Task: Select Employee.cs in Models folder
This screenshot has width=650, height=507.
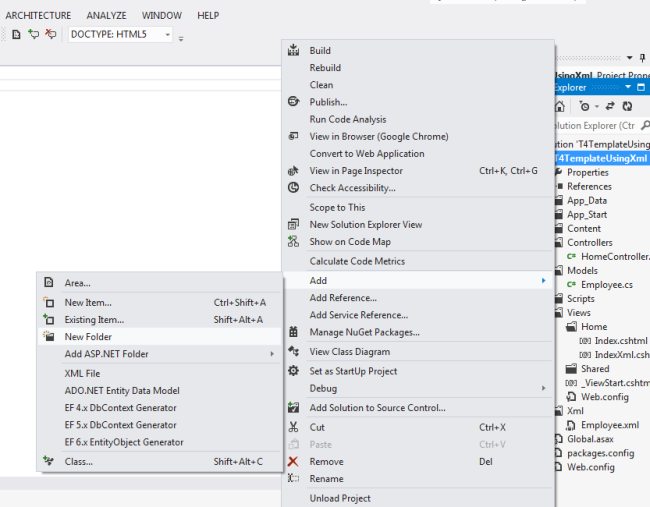Action: click(607, 284)
